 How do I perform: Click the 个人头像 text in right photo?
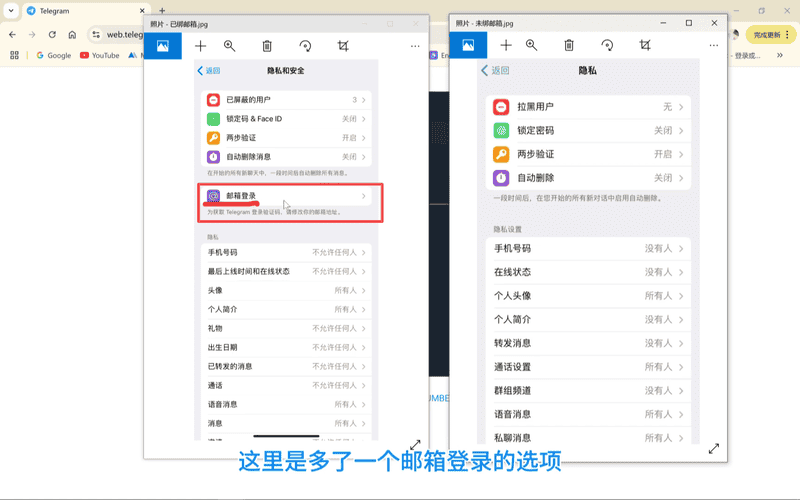click(x=512, y=296)
